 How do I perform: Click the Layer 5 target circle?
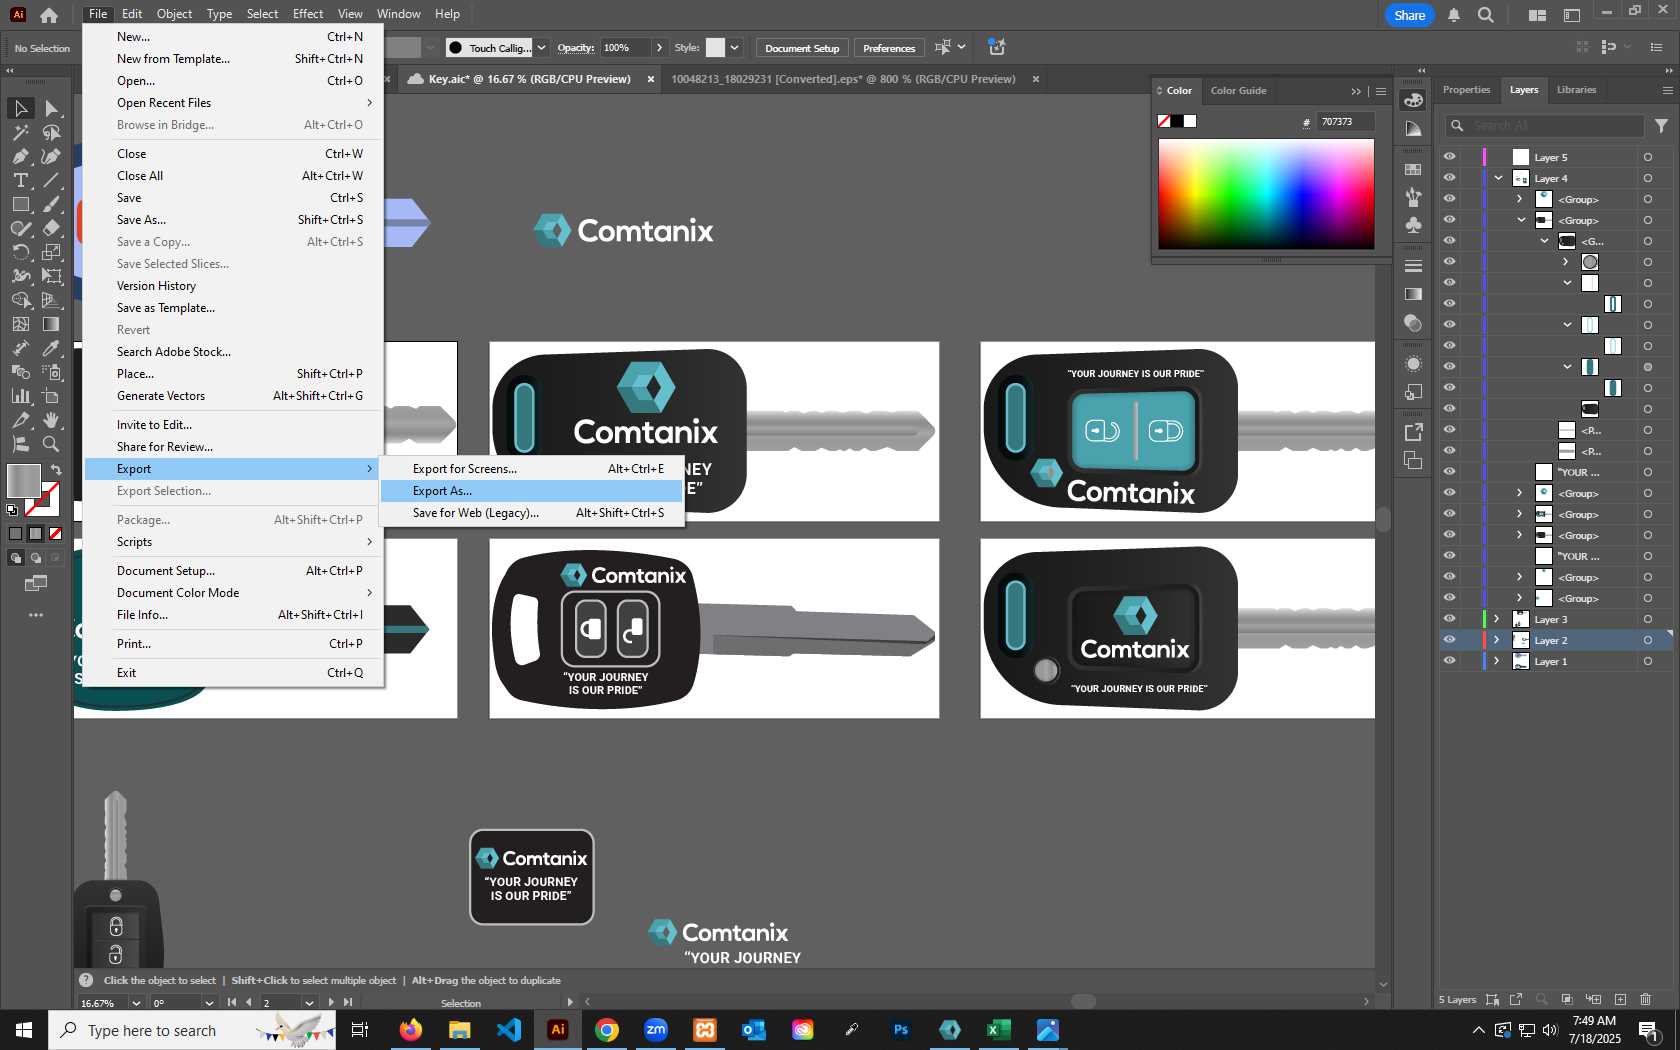click(1648, 157)
